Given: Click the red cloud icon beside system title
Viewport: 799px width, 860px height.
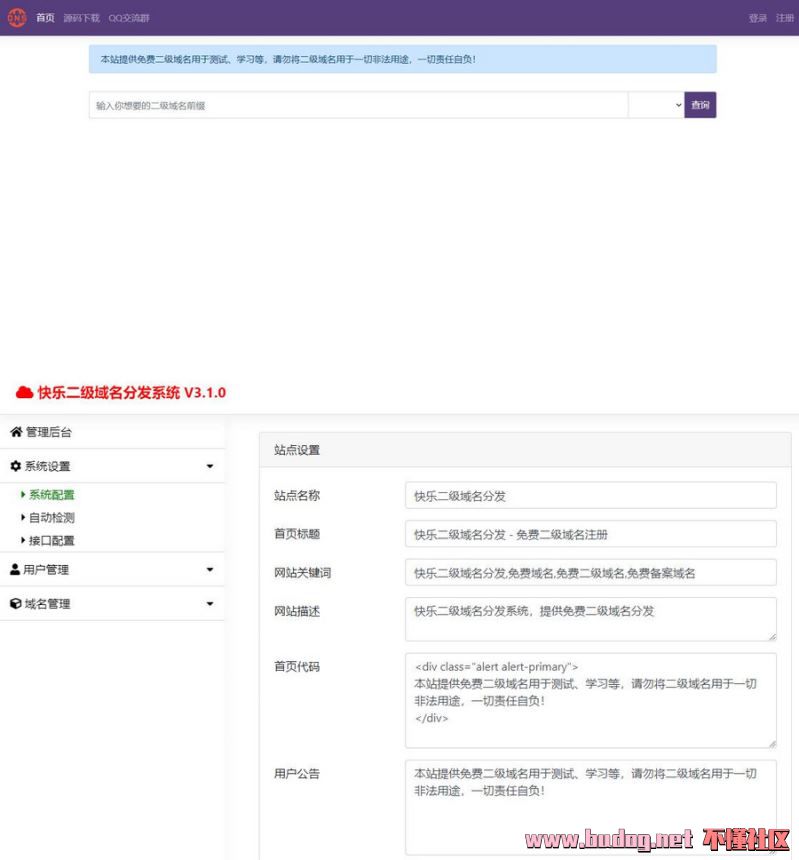Looking at the screenshot, I should point(24,393).
